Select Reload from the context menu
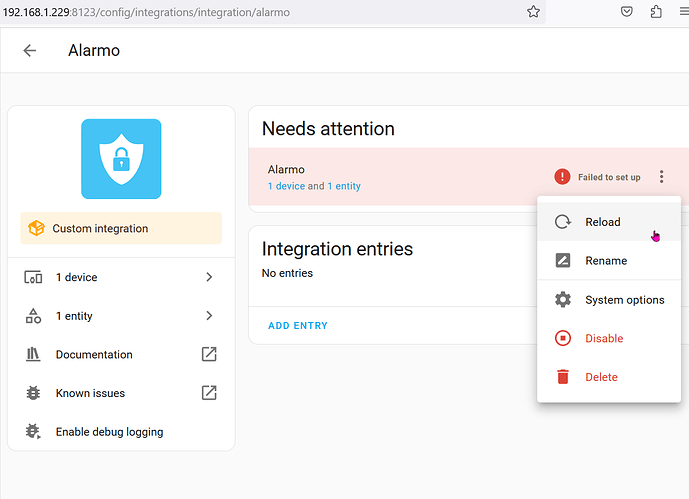The width and height of the screenshot is (689, 499). (602, 222)
